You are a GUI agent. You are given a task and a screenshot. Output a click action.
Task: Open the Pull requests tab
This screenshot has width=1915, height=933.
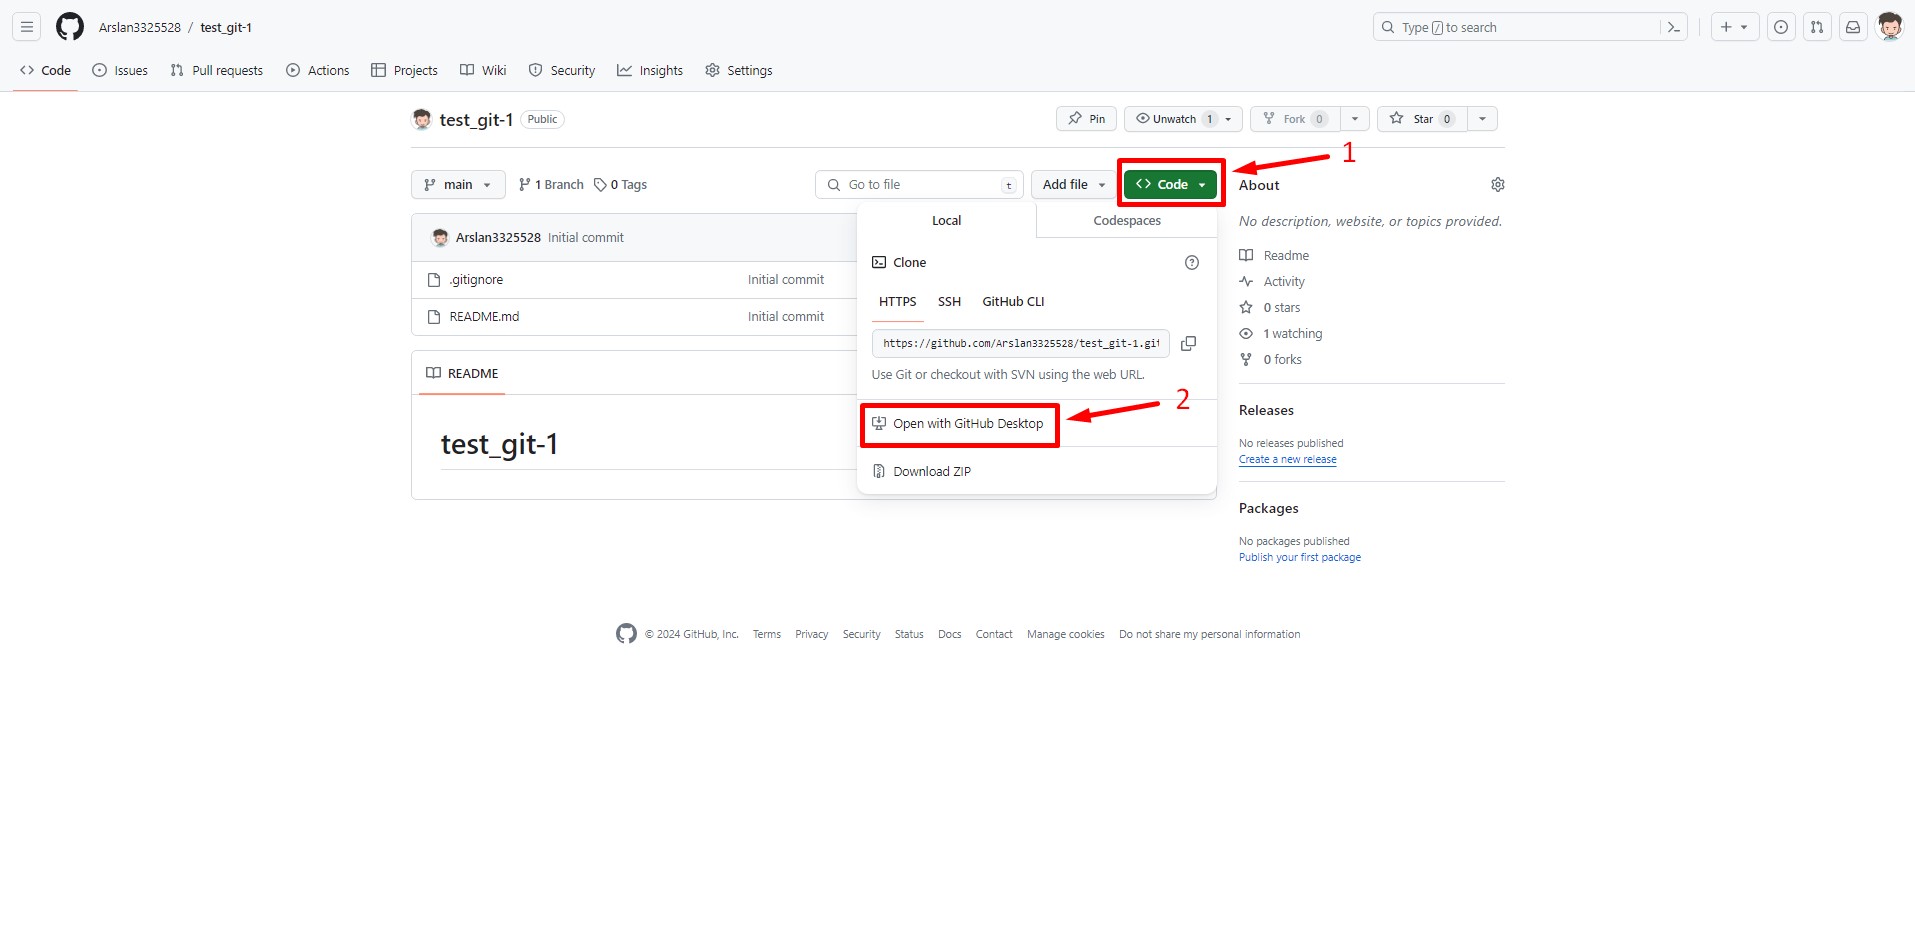tap(216, 70)
